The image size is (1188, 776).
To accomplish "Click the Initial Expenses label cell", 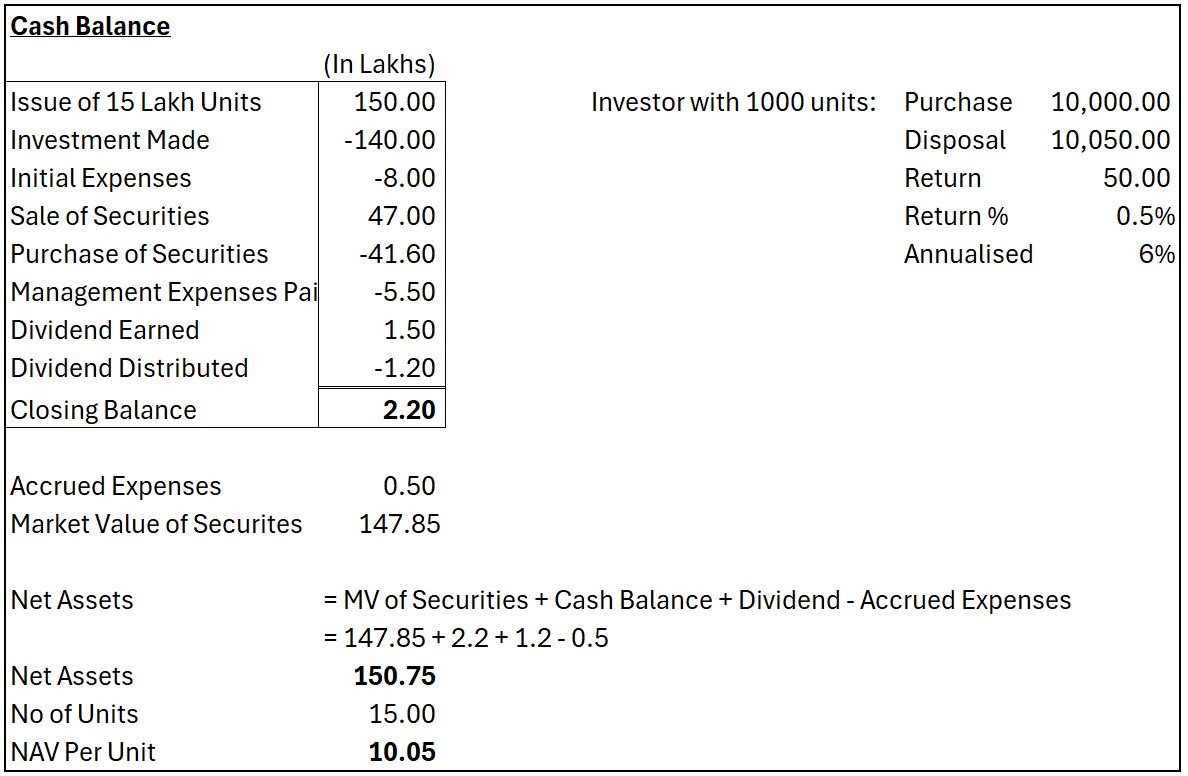I will pos(101,178).
